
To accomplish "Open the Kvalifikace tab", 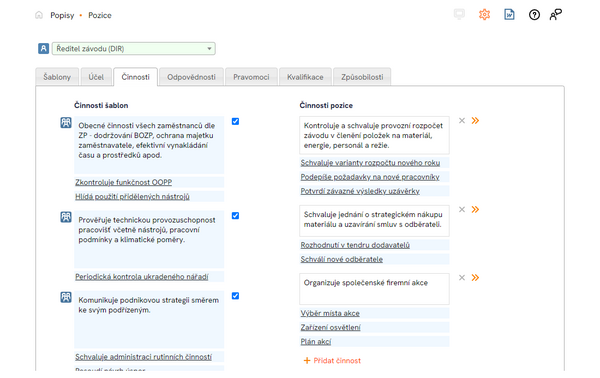I will coord(305,77).
